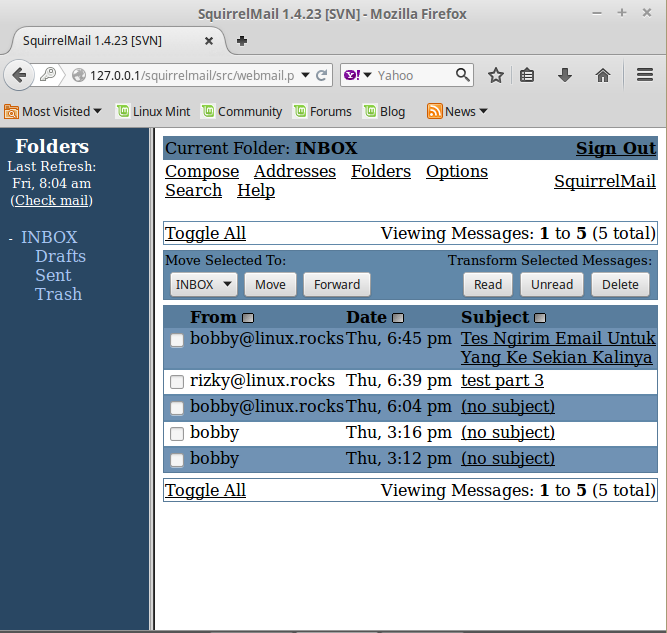Image resolution: width=667 pixels, height=633 pixels.
Task: Open the Drafts folder
Action: click(x=60, y=256)
